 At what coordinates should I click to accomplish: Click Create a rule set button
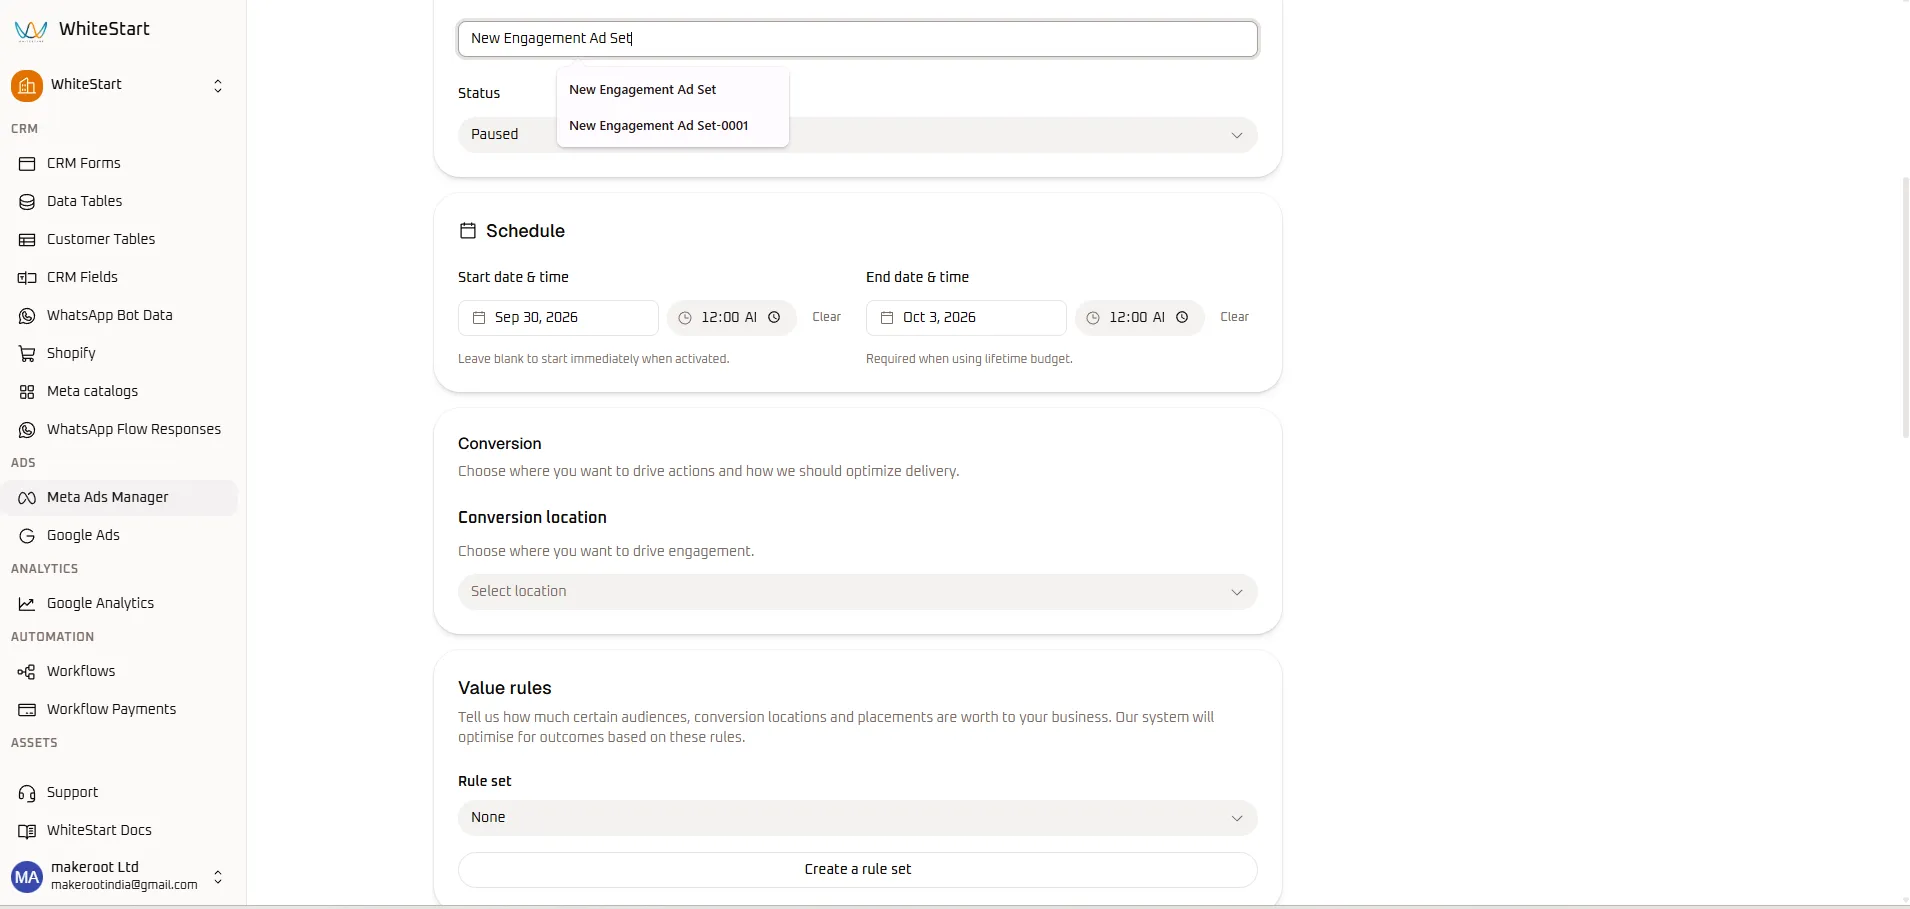tap(857, 869)
